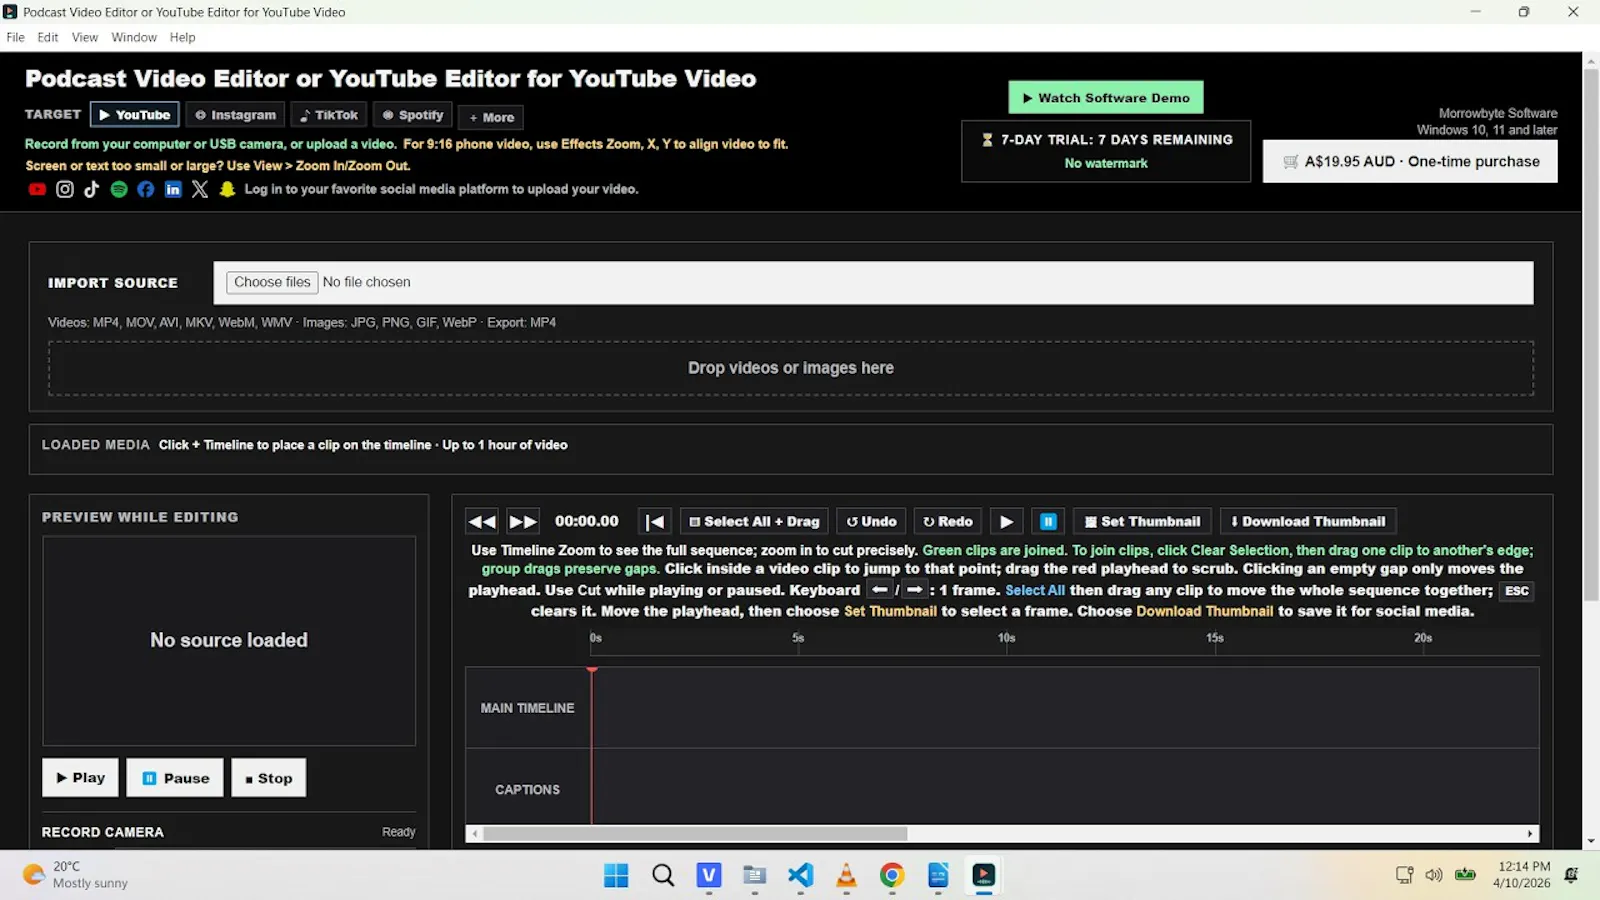Click the TikTok social media icon
Viewport: 1600px width, 900px height.
(x=91, y=189)
